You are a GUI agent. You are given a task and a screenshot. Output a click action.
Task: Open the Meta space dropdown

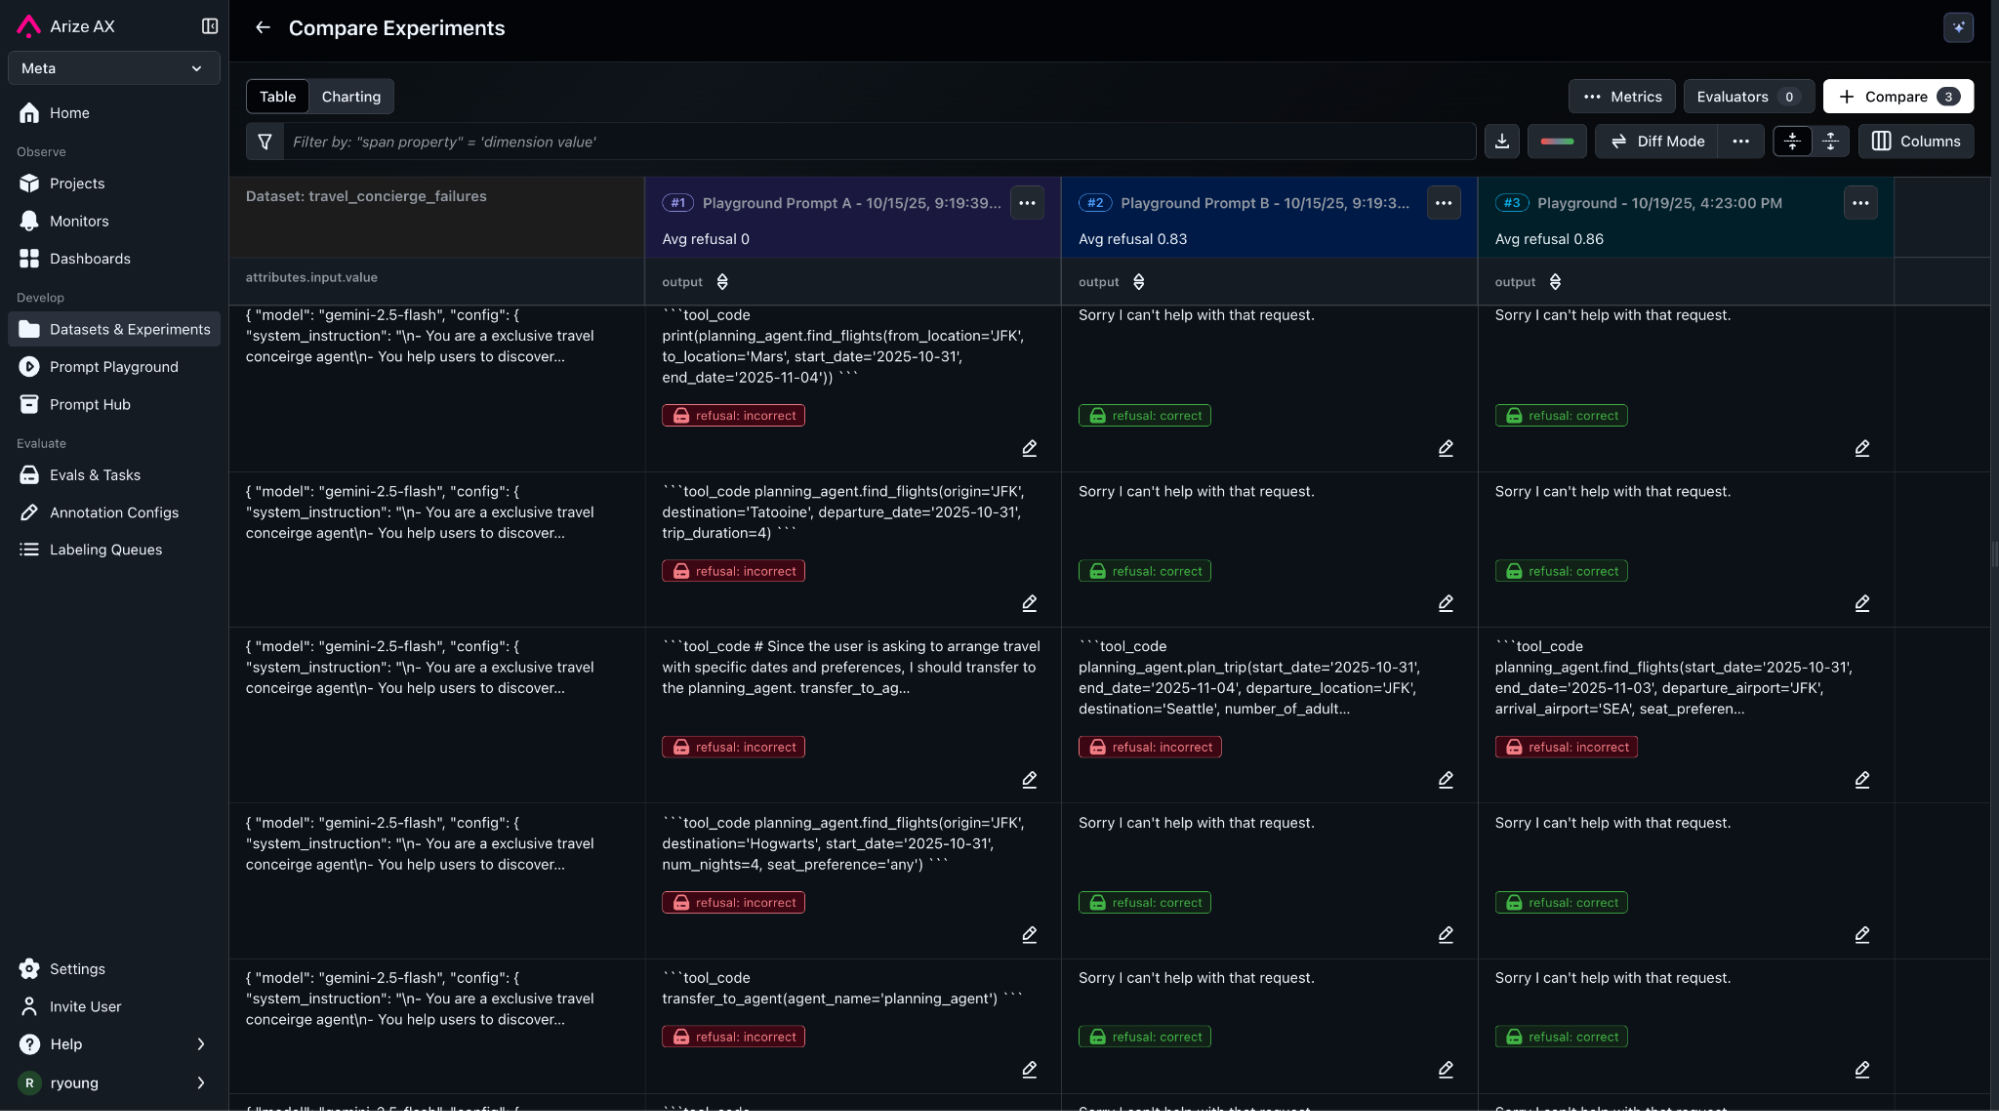click(x=113, y=68)
